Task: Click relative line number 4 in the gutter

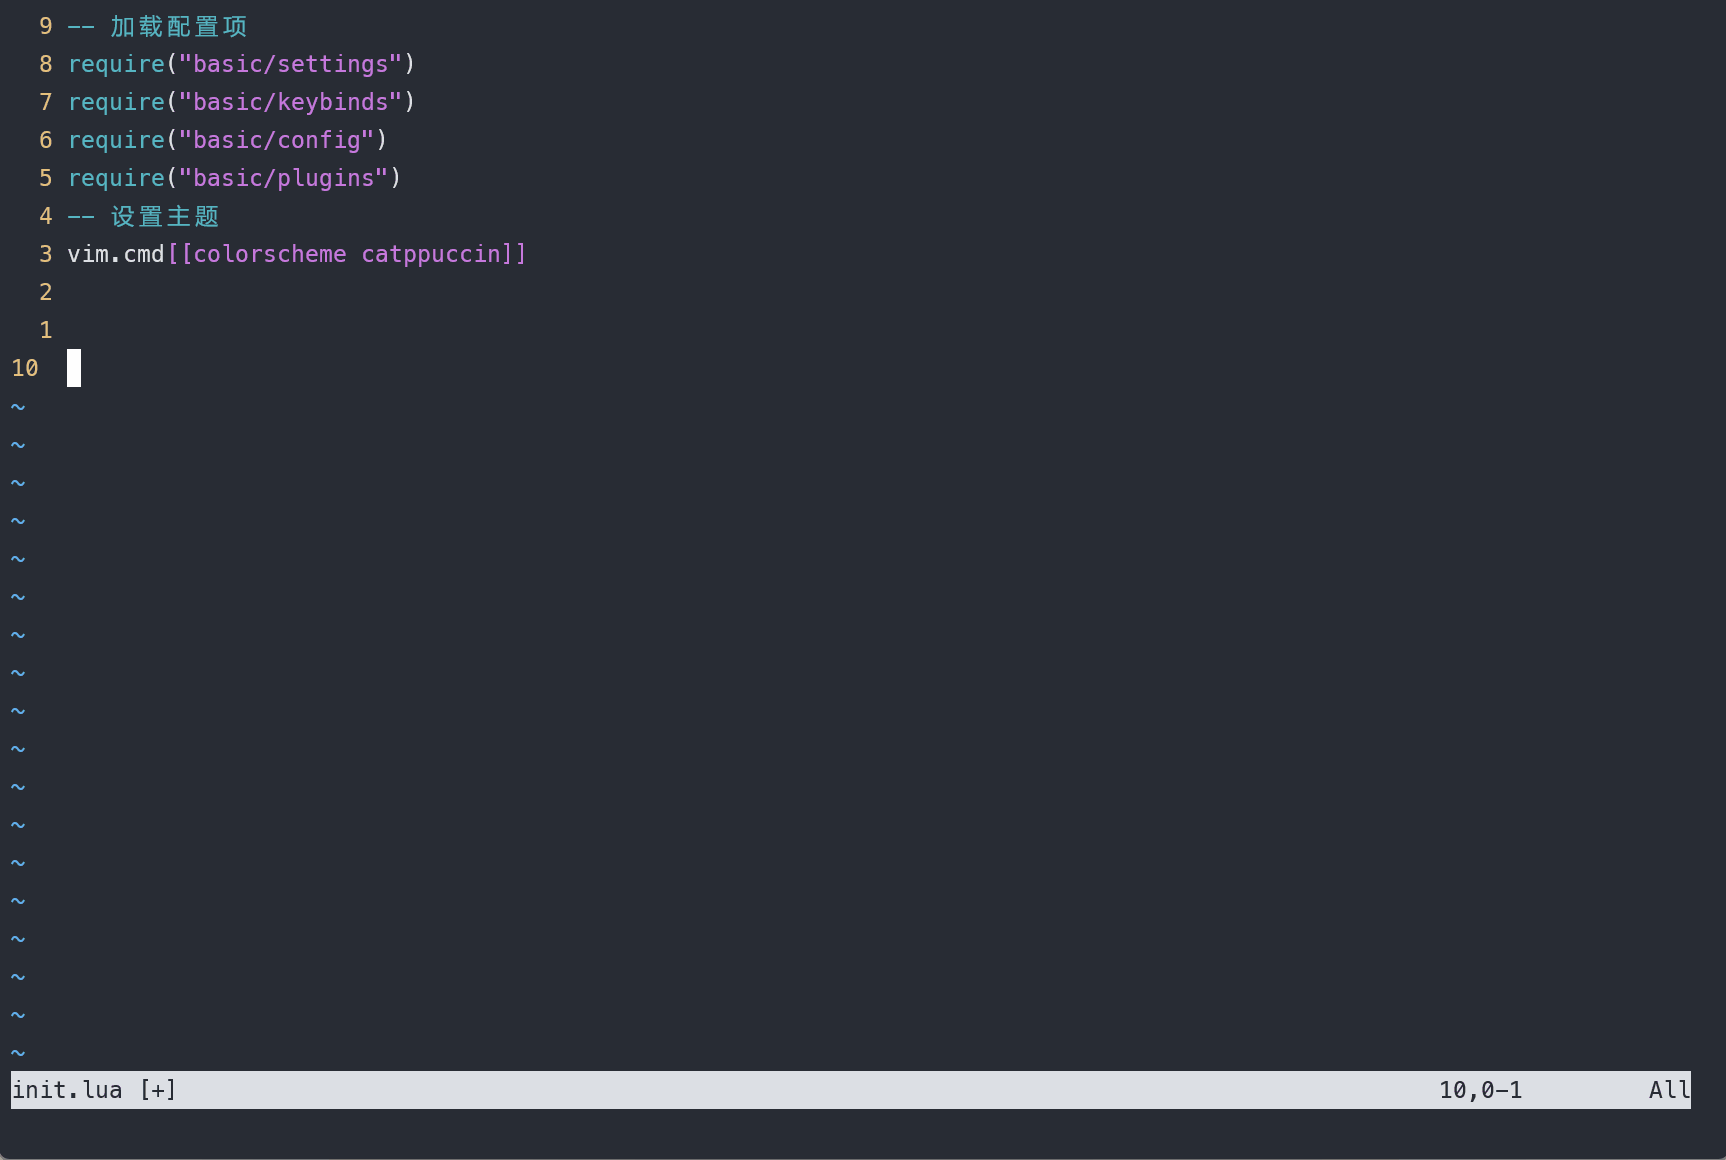Action: click(x=45, y=216)
